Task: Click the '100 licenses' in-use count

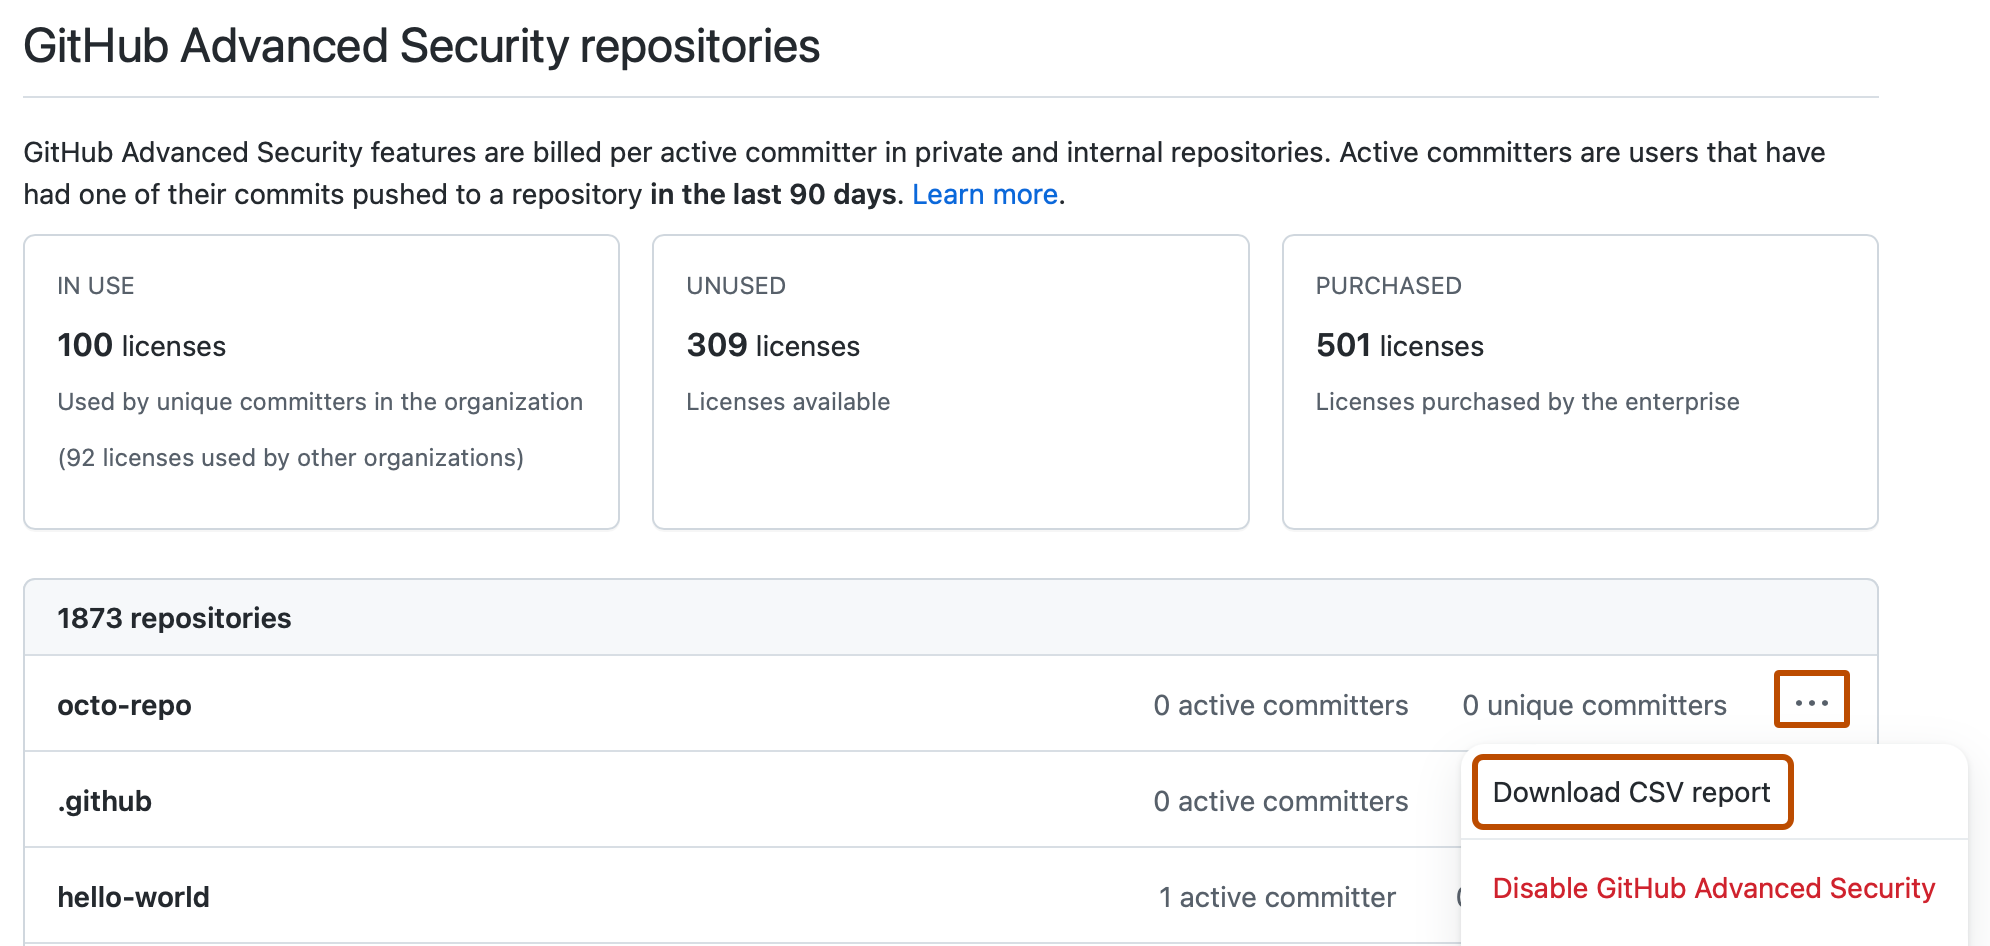Action: [141, 345]
